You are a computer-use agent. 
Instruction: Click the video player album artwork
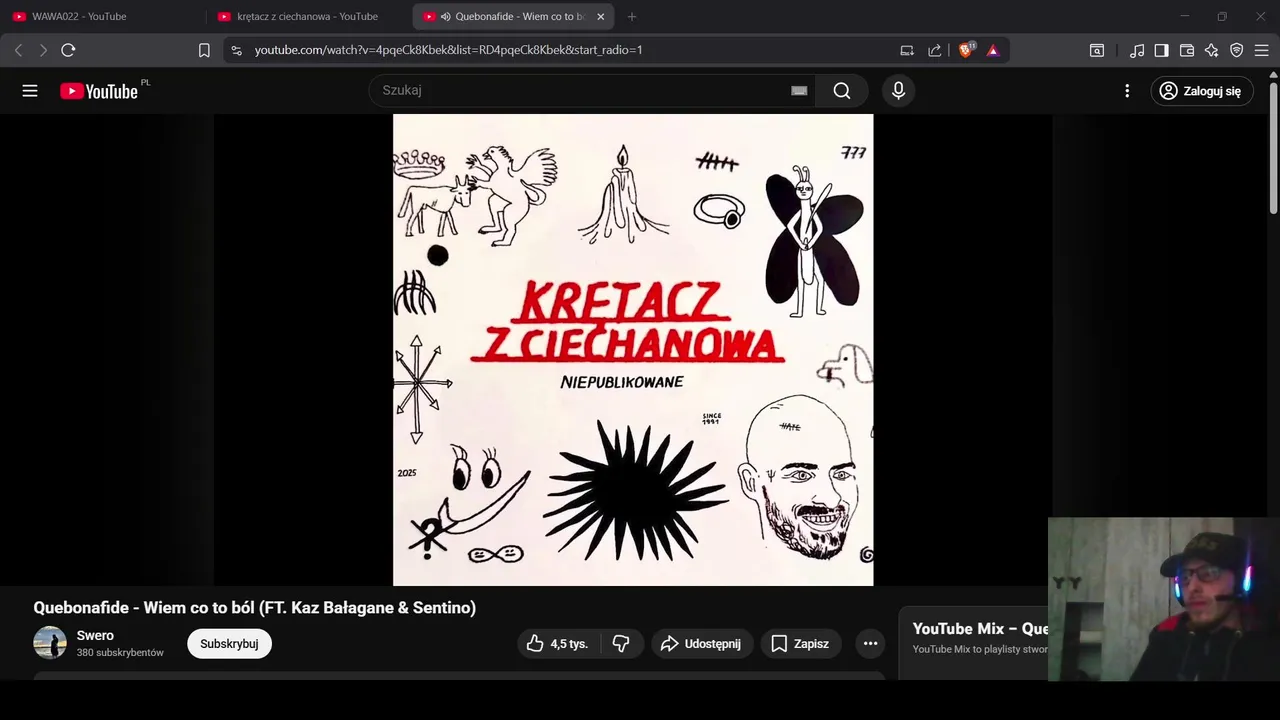pos(633,350)
